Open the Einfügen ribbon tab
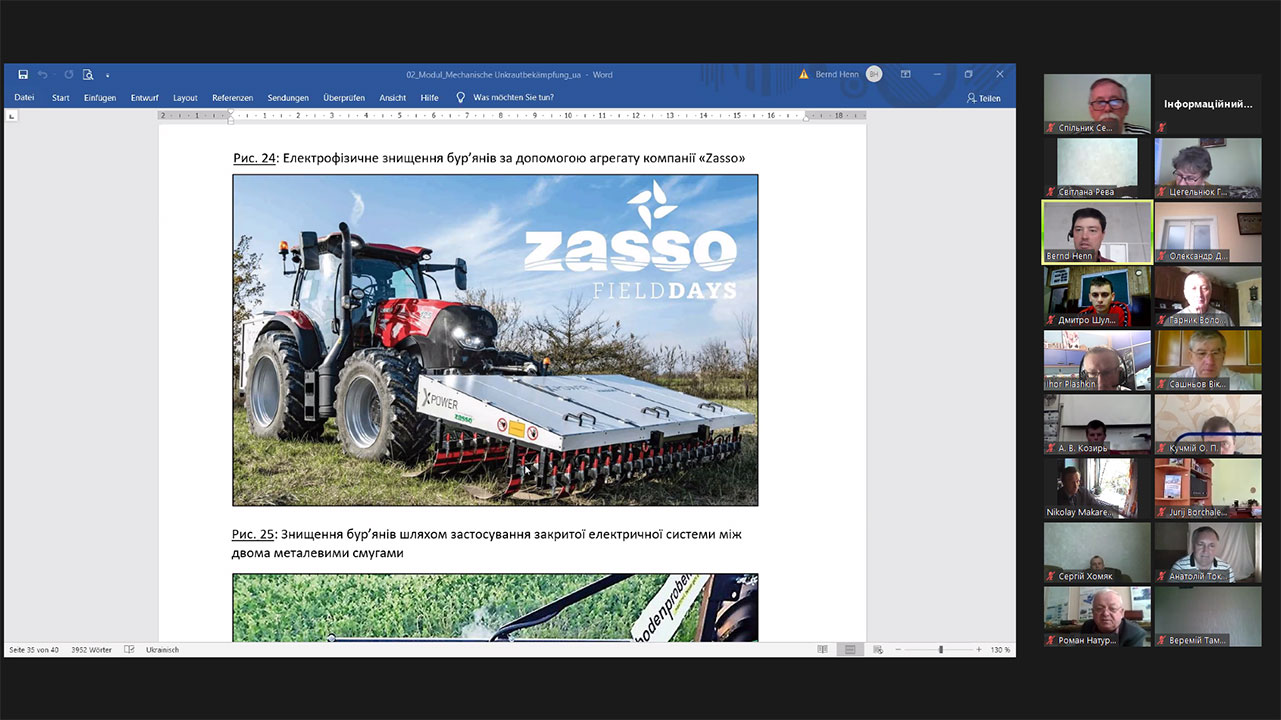 click(x=100, y=98)
